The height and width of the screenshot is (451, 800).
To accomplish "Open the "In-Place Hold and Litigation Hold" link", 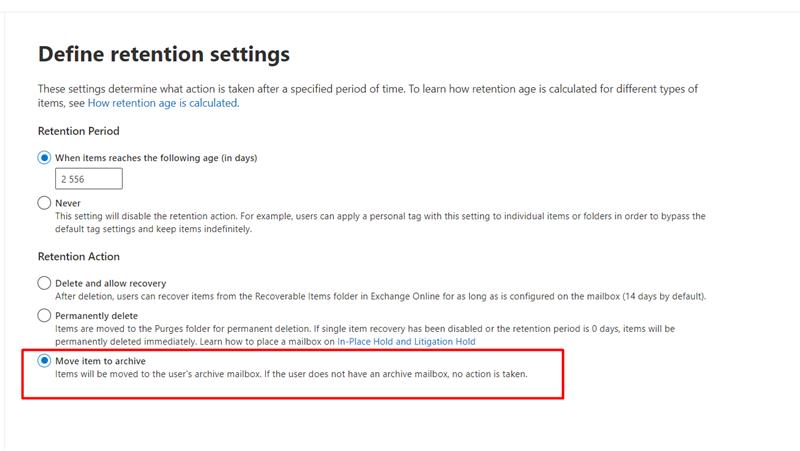I will (406, 341).
